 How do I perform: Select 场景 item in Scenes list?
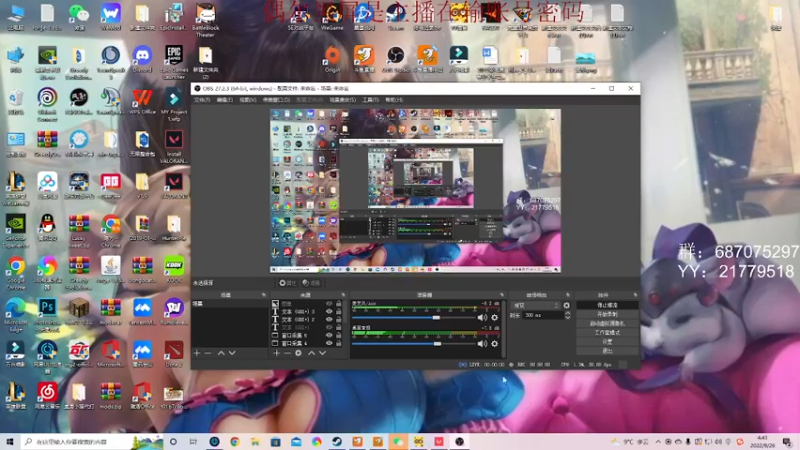pyautogui.click(x=229, y=304)
